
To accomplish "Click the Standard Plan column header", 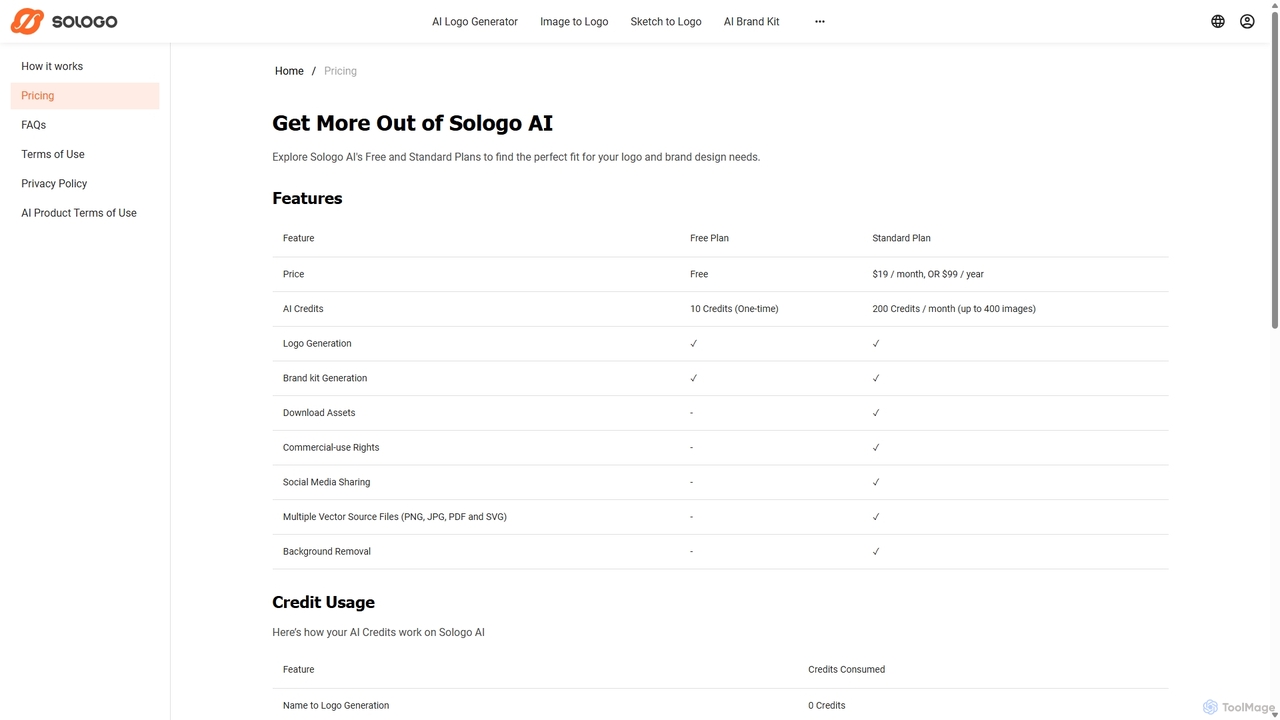I will click(x=901, y=238).
